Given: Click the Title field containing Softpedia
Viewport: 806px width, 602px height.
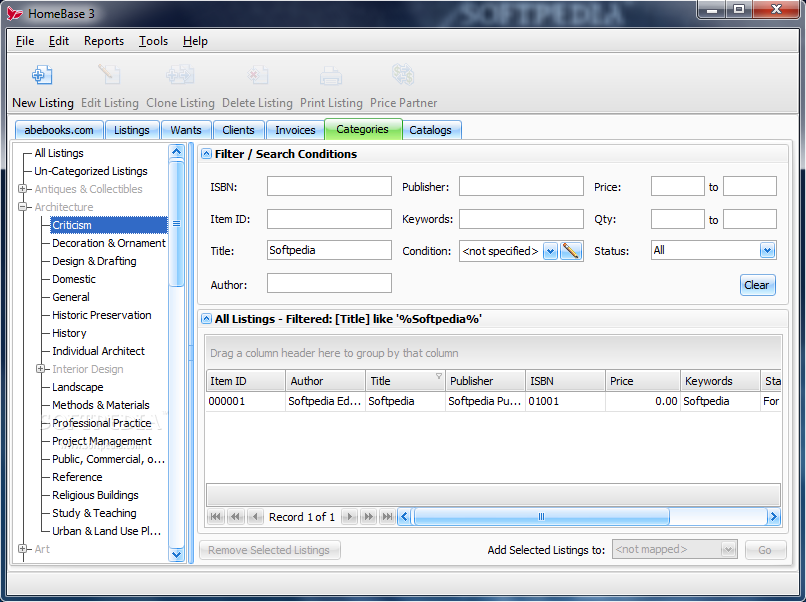Looking at the screenshot, I should pyautogui.click(x=329, y=250).
